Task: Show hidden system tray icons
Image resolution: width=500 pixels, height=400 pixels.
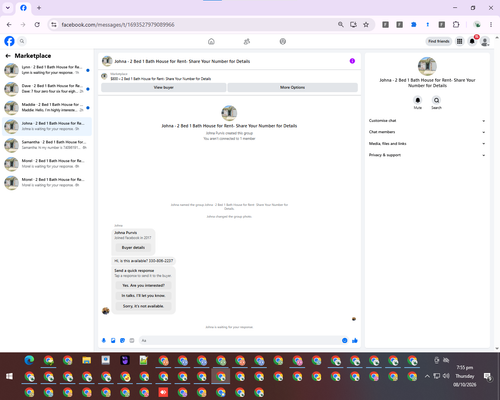Action: coord(427,376)
